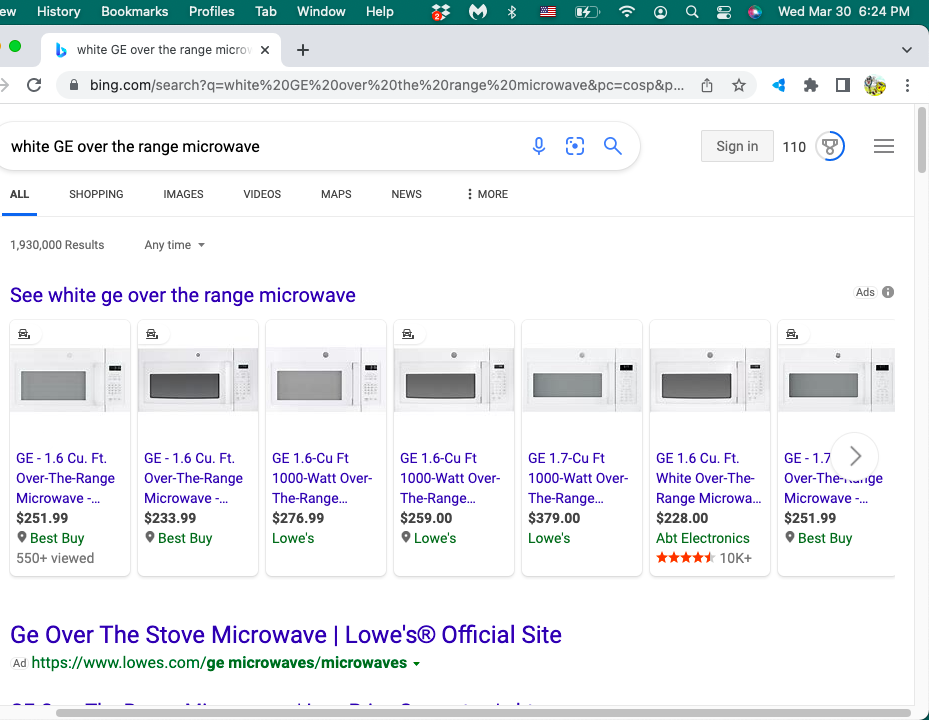Open the Chrome extensions puzzle icon
929x720 pixels.
[x=811, y=85]
